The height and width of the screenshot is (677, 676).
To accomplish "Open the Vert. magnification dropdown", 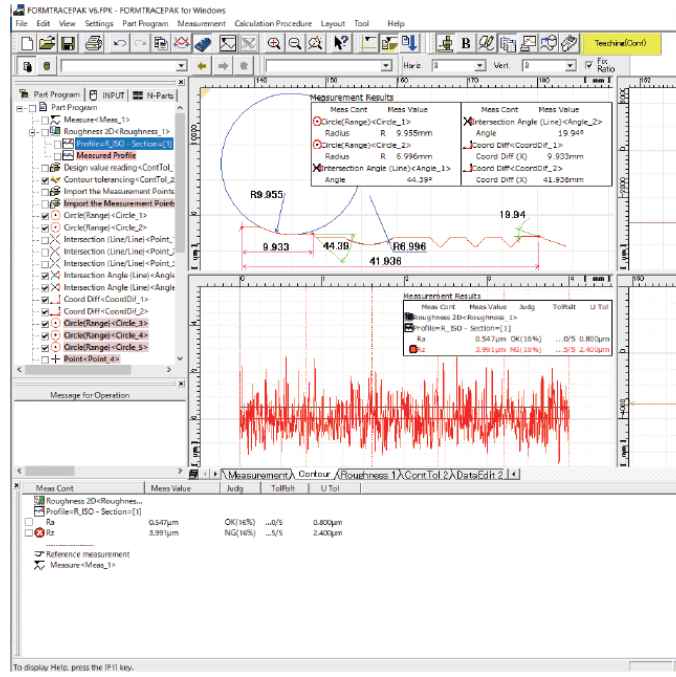I will [x=569, y=66].
